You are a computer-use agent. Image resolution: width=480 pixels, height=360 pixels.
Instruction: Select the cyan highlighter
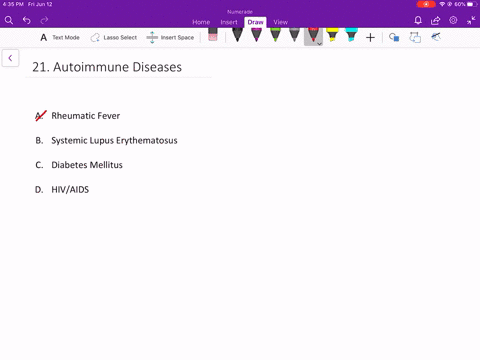pos(351,35)
